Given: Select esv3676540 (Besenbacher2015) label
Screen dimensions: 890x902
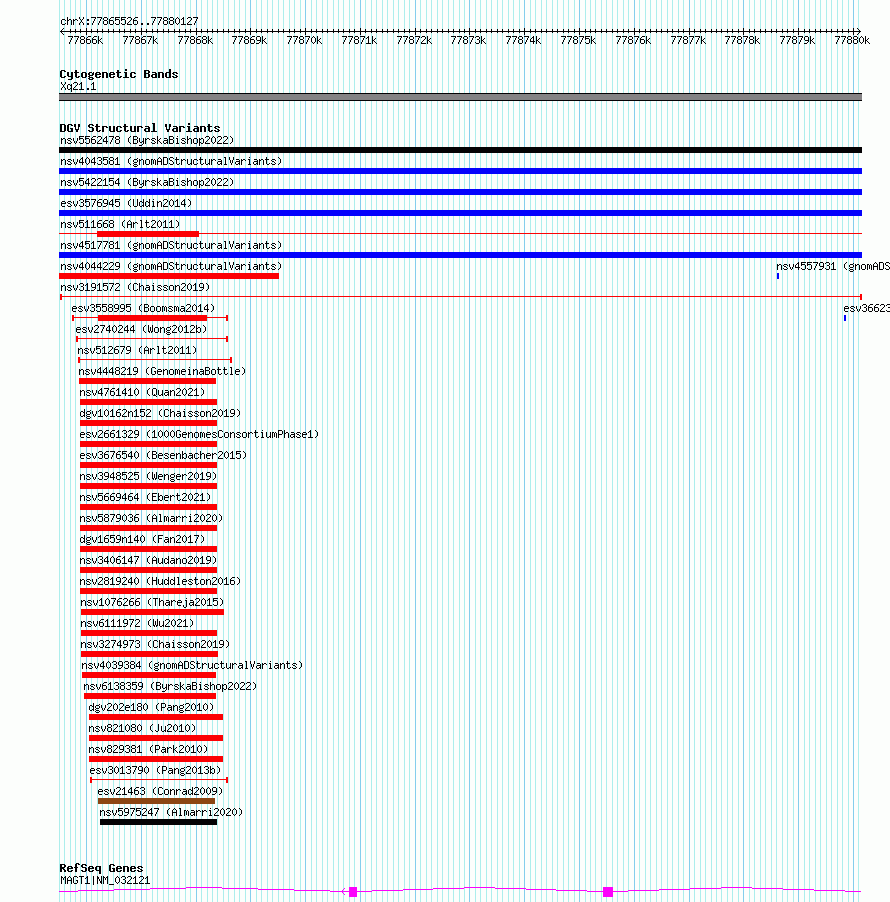Looking at the screenshot, I should pos(163,455).
